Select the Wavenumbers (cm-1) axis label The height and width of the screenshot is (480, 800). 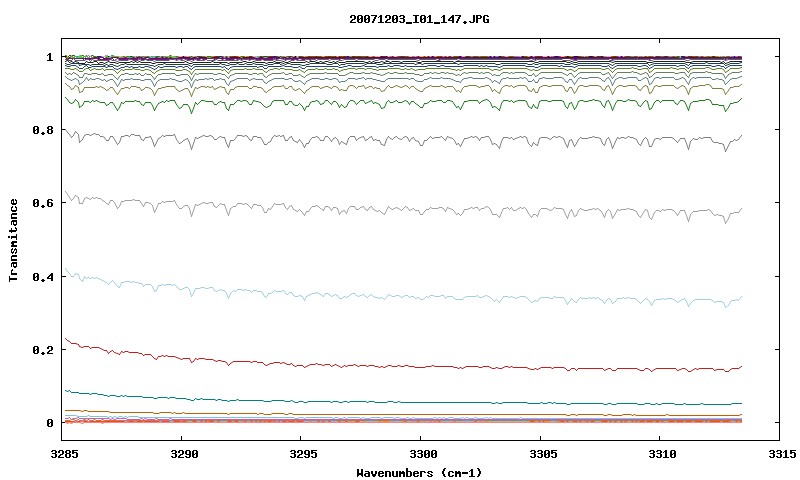click(x=419, y=473)
